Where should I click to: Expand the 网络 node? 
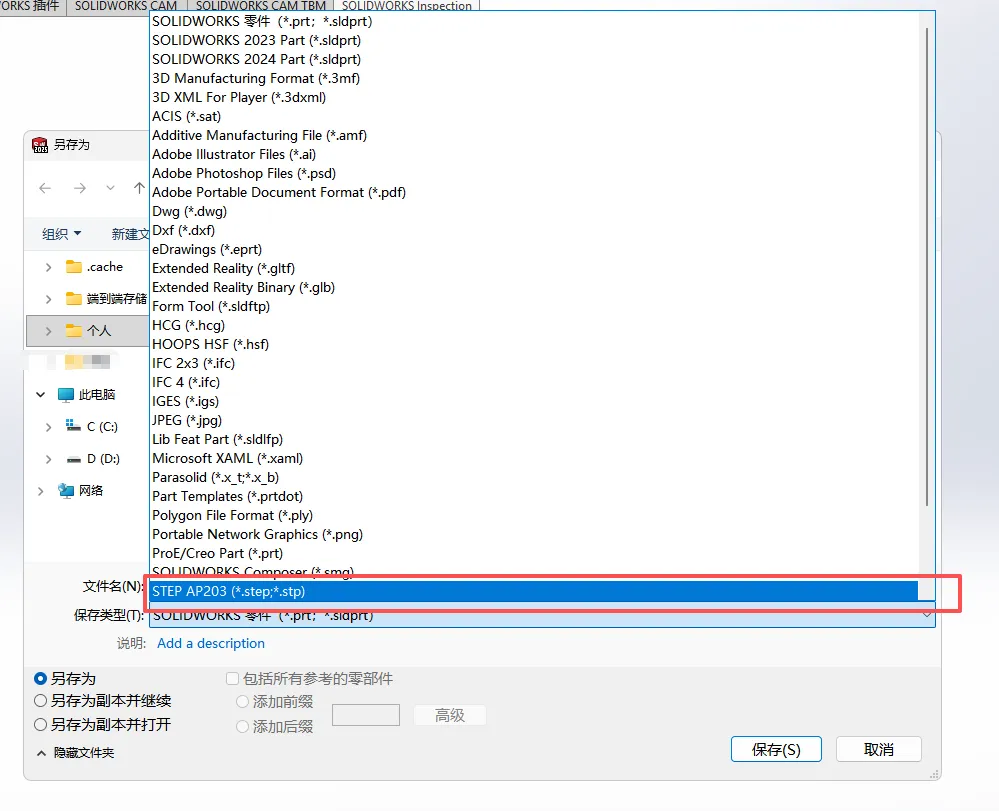click(41, 491)
